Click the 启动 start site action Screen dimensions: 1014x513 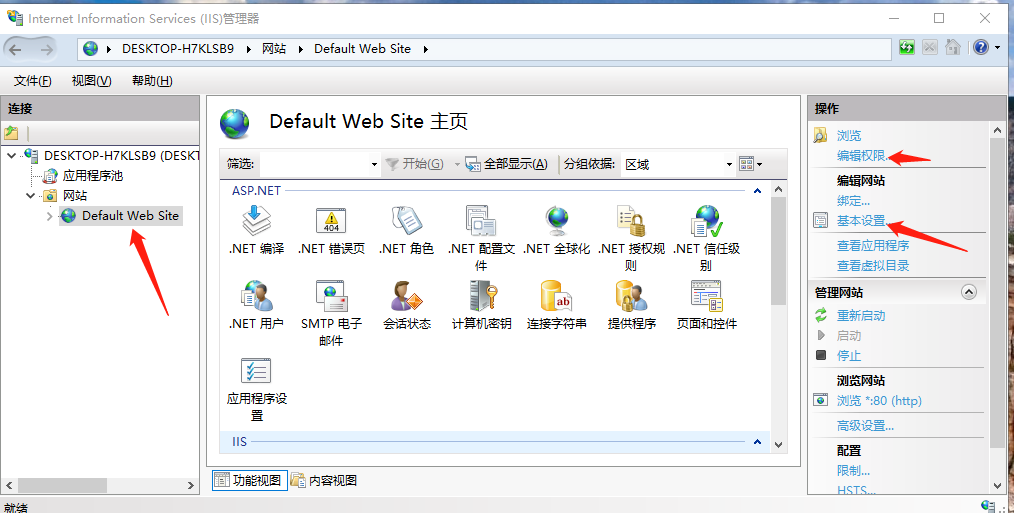click(x=848, y=336)
